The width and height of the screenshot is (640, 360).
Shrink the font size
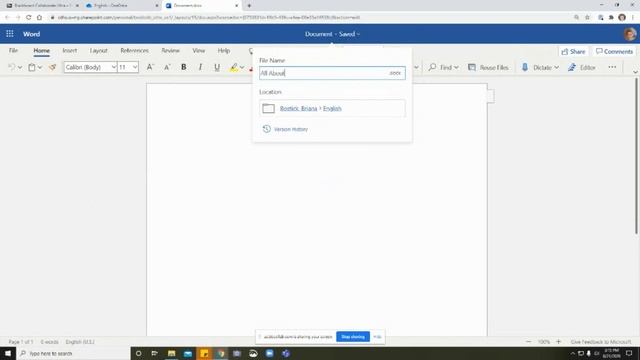[x=167, y=67]
